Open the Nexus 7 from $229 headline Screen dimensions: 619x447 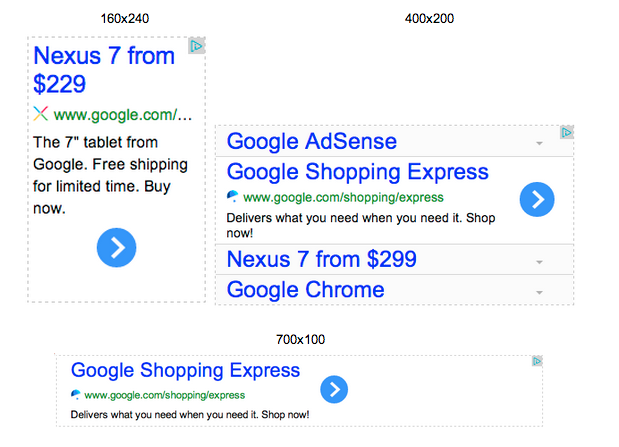click(104, 69)
